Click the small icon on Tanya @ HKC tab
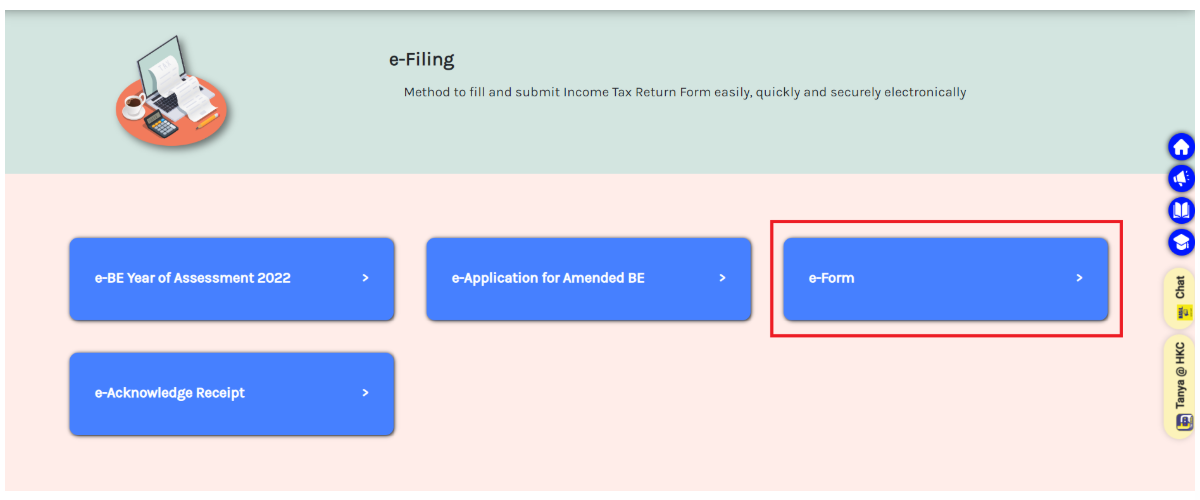The height and width of the screenshot is (500, 1200). (x=1181, y=422)
